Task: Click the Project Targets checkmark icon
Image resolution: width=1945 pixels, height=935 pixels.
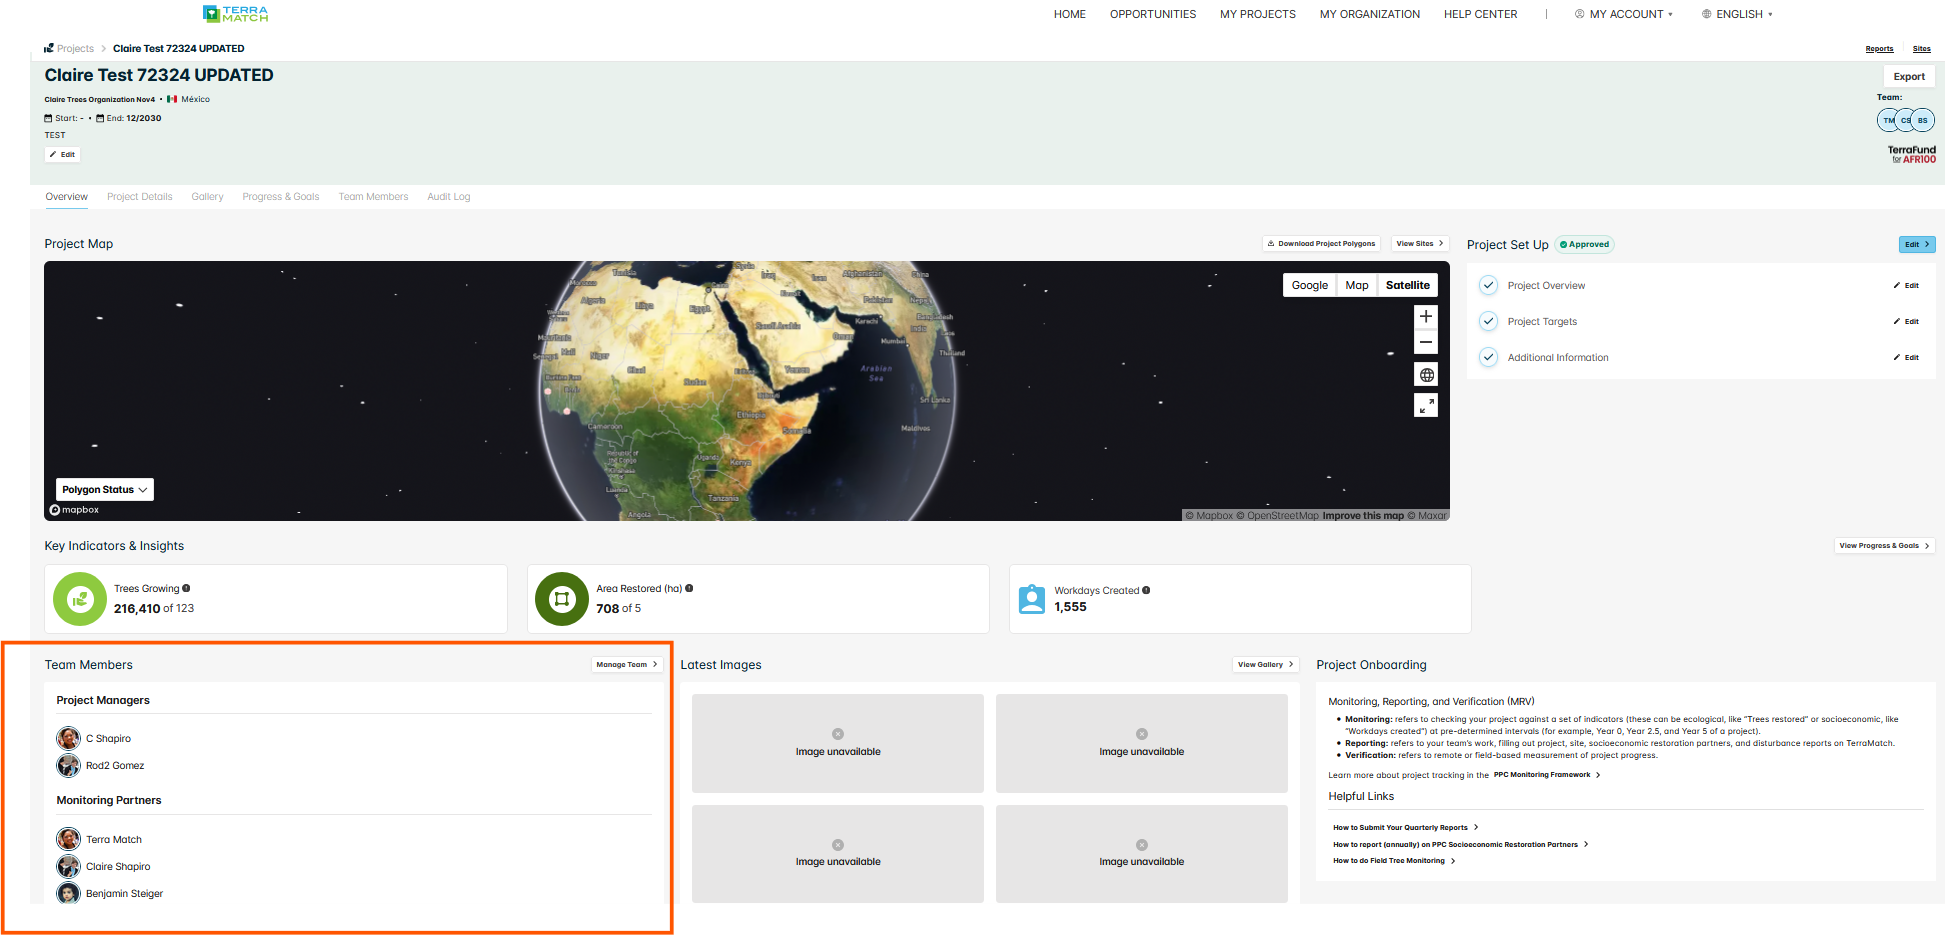Action: click(1488, 321)
